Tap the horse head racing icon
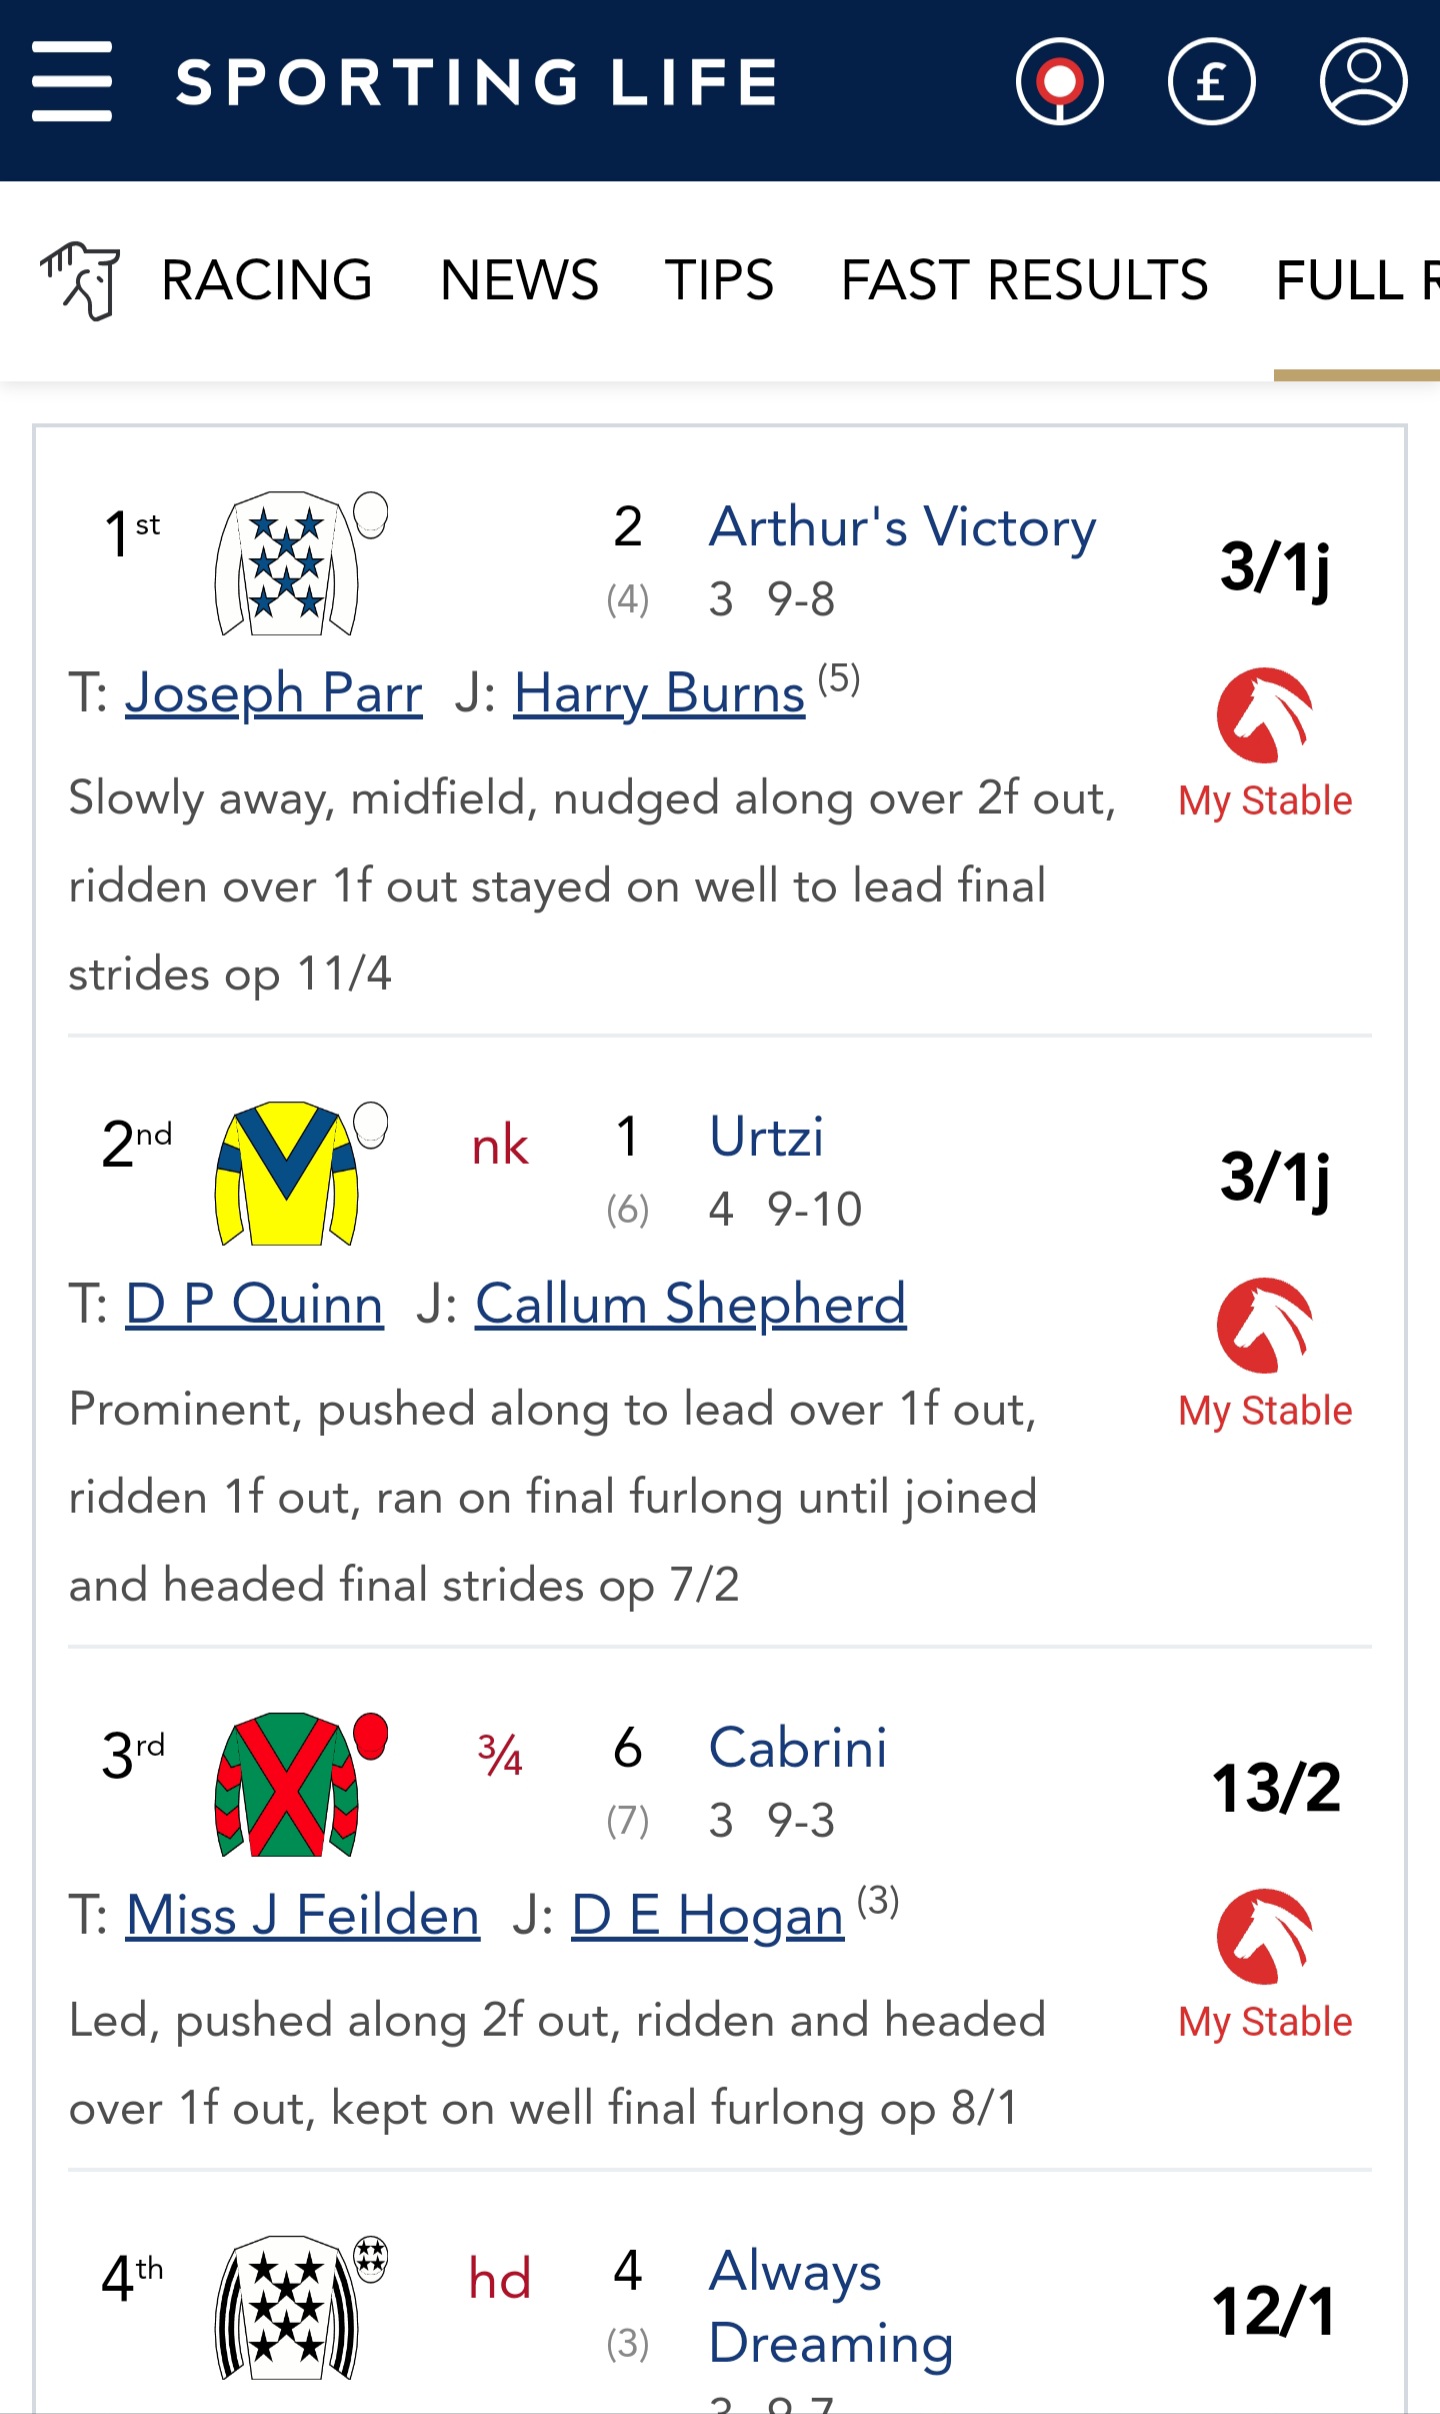 click(x=80, y=280)
